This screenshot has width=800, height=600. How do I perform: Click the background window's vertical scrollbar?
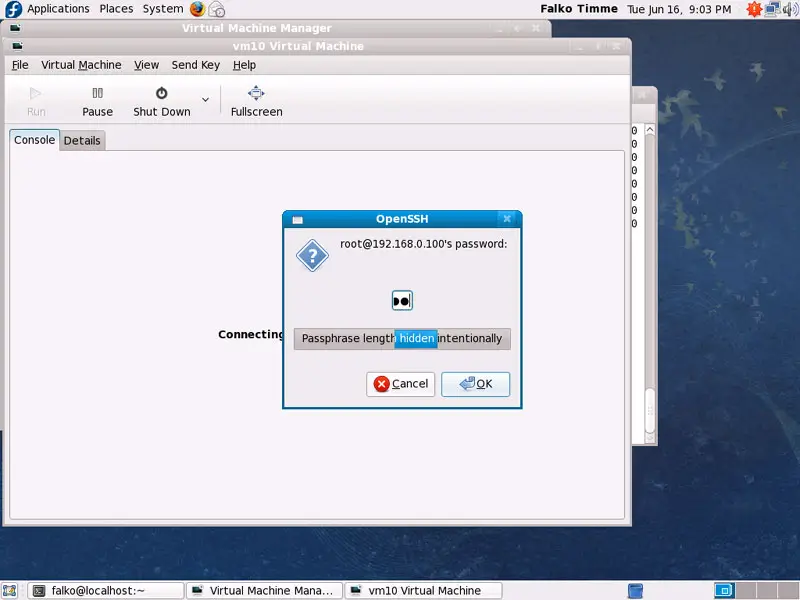pos(649,285)
